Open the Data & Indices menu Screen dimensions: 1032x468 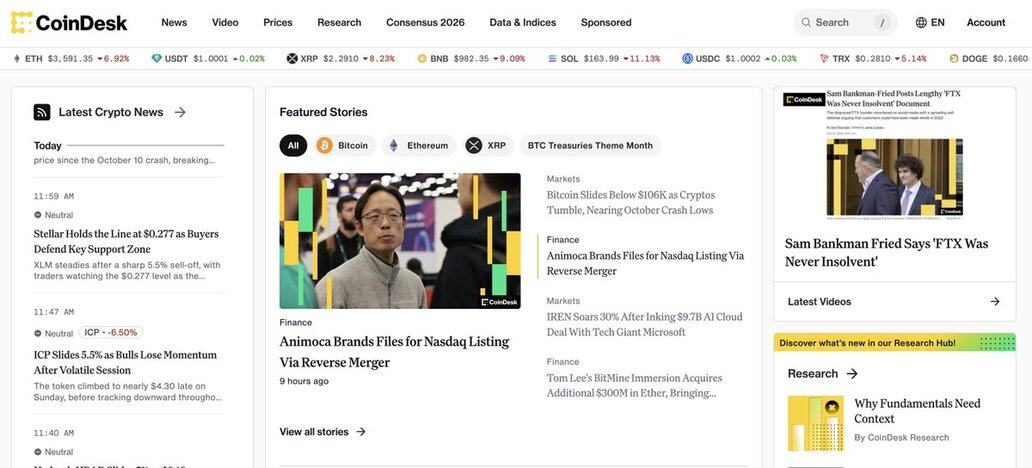coord(522,22)
